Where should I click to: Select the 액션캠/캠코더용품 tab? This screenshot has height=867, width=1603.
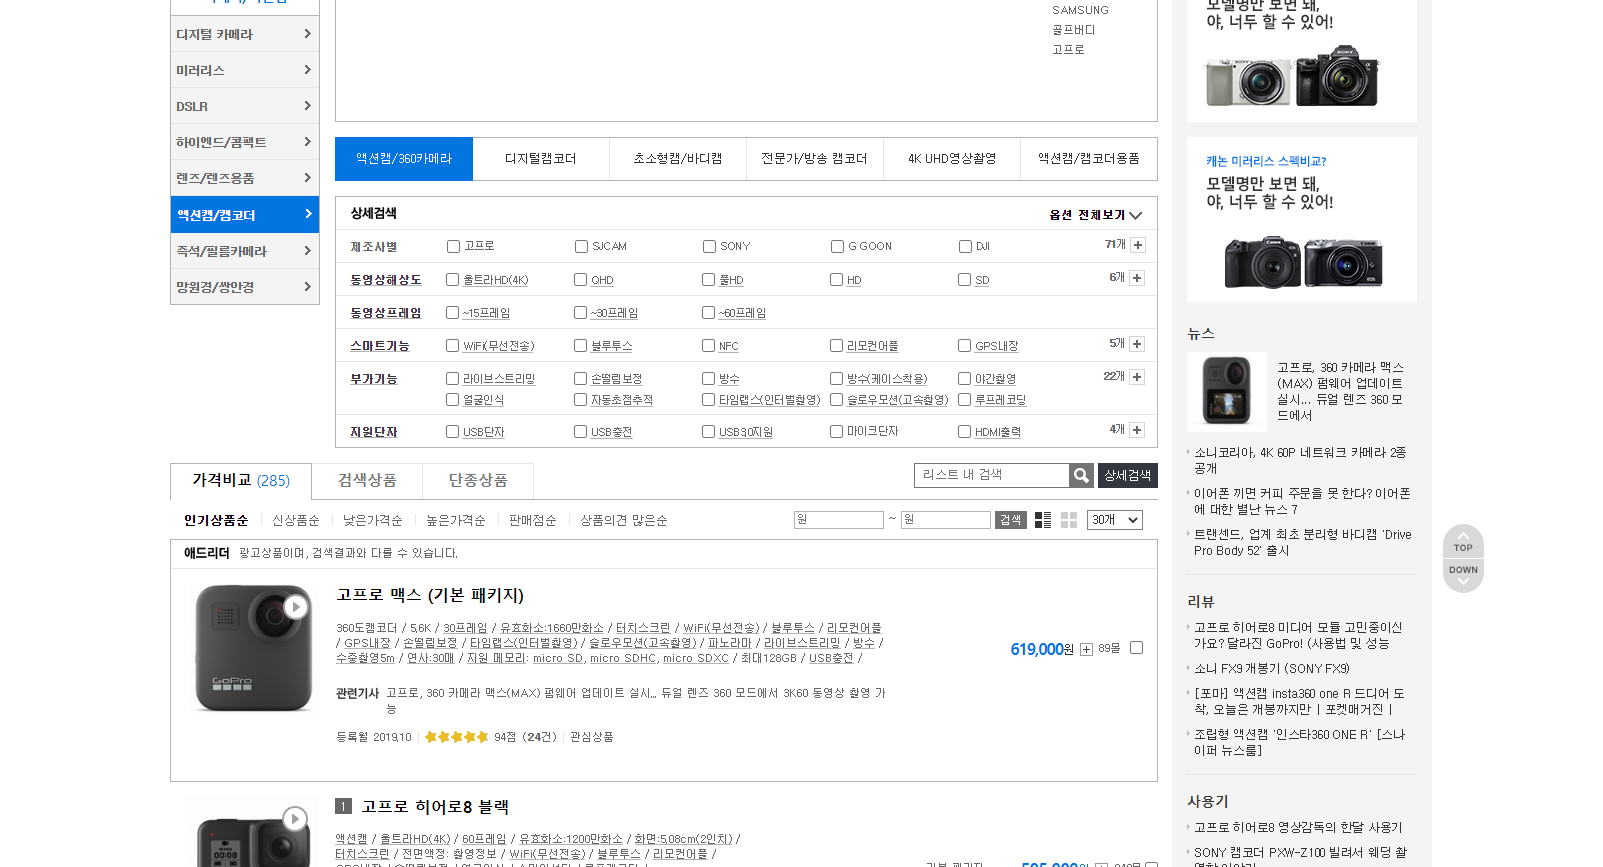coord(1089,159)
